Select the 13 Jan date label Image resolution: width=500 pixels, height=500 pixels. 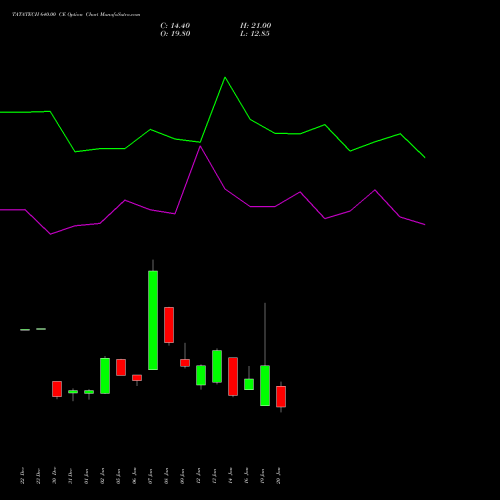[x=214, y=476]
